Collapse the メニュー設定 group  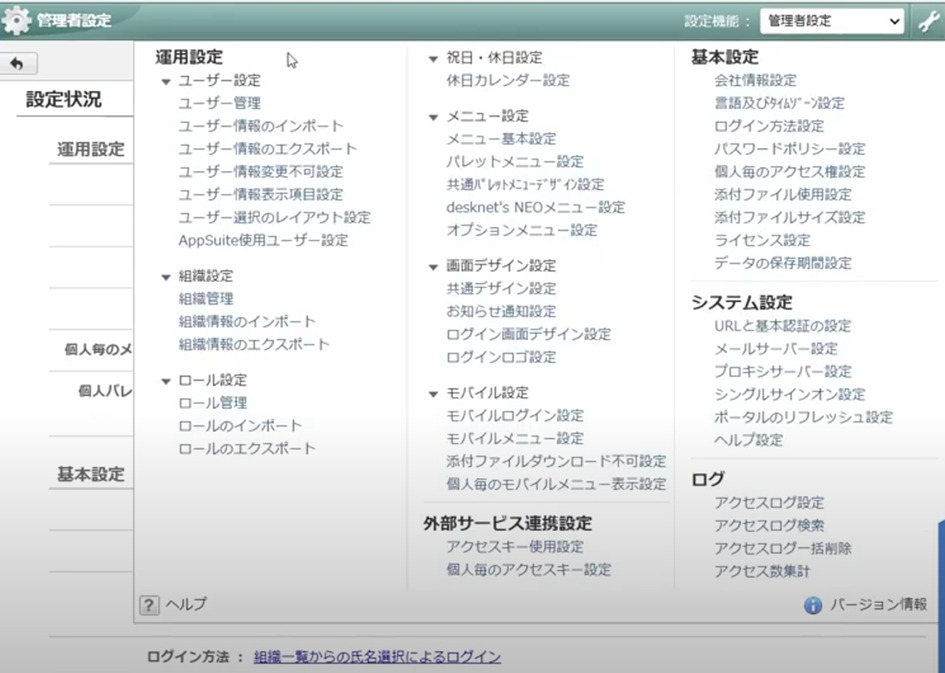(433, 117)
